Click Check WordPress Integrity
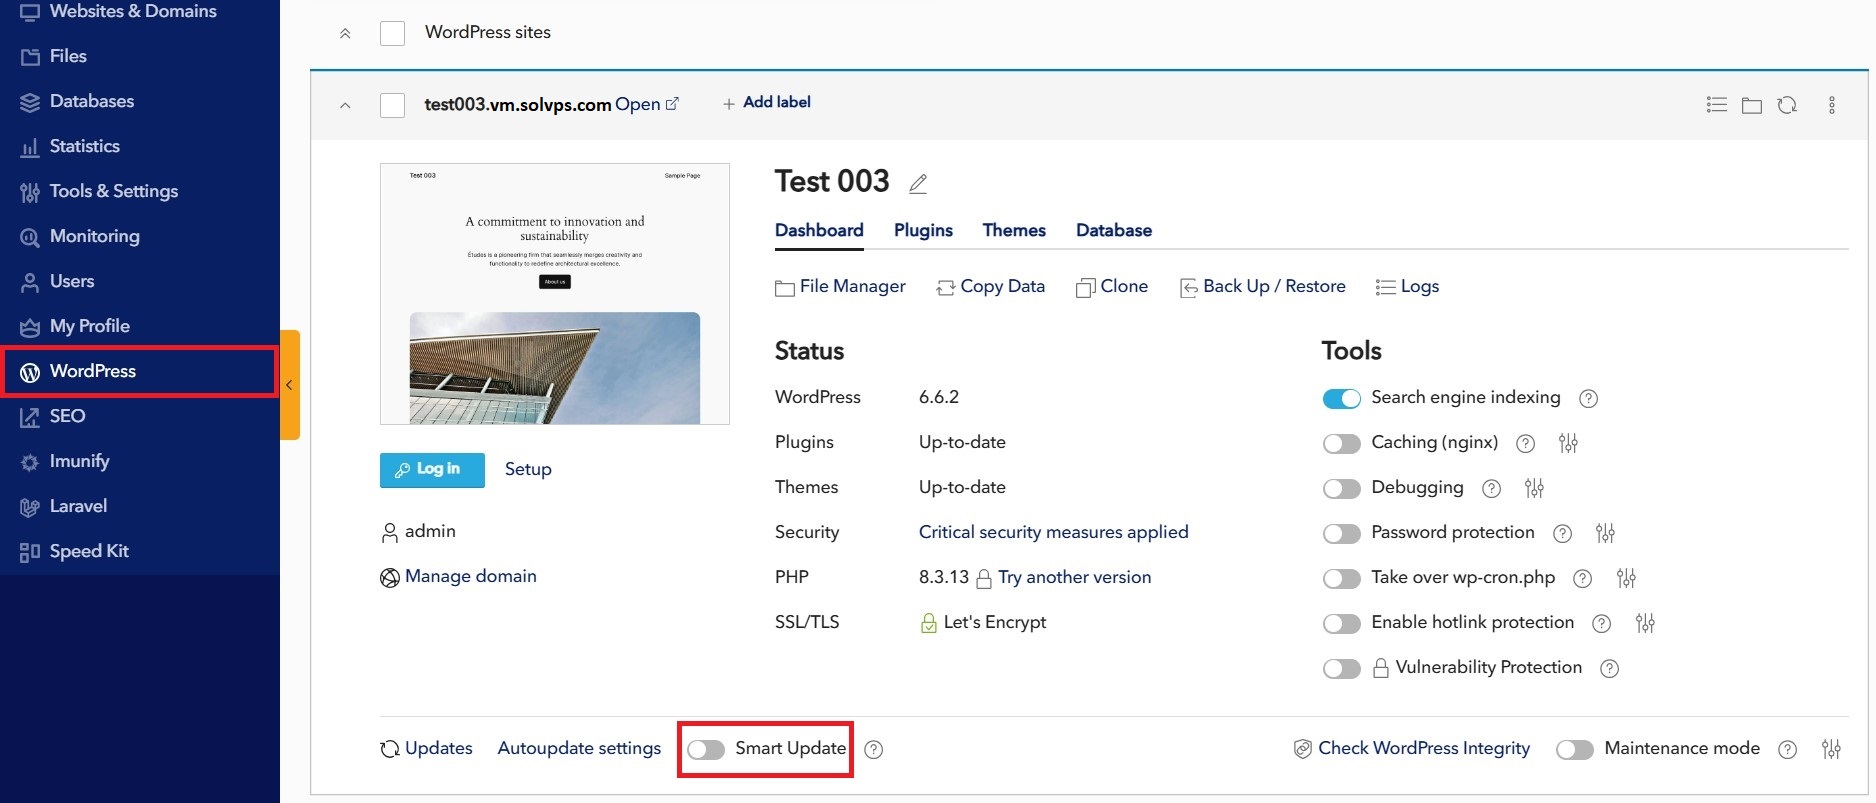This screenshot has height=803, width=1876. [1412, 749]
